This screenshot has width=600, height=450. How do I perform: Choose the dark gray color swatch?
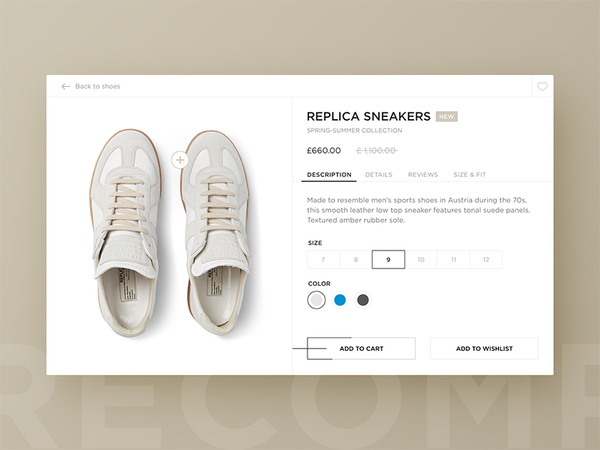363,300
